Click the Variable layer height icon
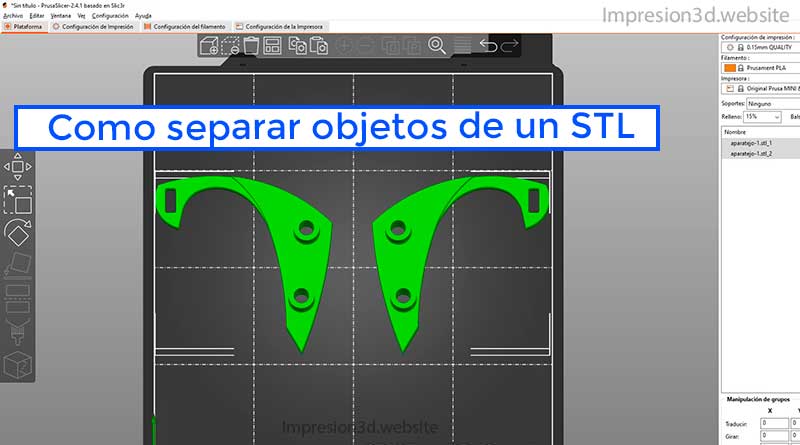Image resolution: width=800 pixels, height=445 pixels. pyautogui.click(x=462, y=46)
